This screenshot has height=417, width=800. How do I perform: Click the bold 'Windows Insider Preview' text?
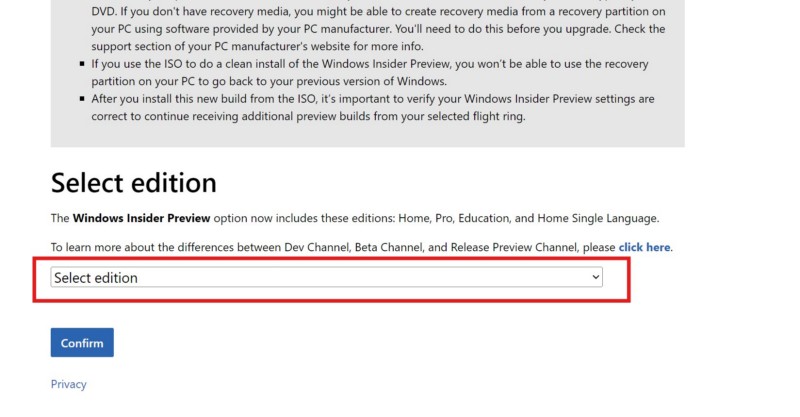[x=141, y=218]
